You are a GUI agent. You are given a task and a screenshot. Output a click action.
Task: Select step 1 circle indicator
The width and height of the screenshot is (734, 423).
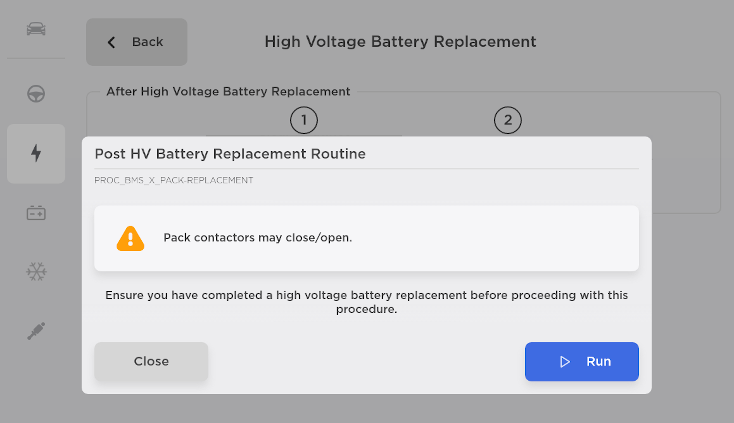point(304,121)
